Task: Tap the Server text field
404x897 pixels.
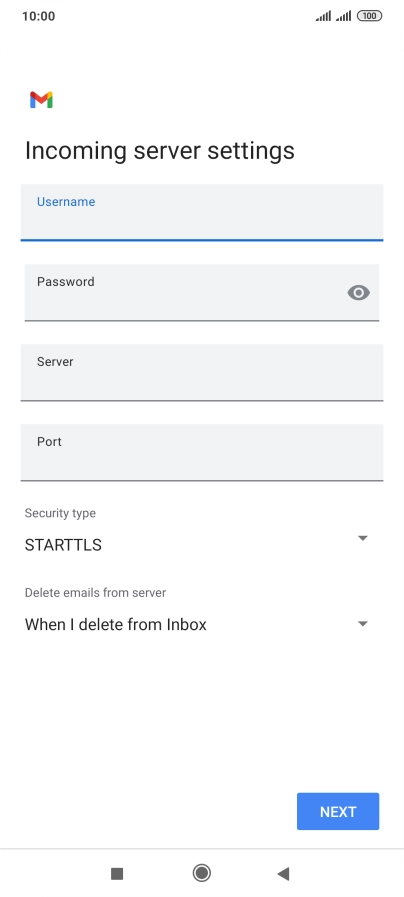Action: point(202,372)
